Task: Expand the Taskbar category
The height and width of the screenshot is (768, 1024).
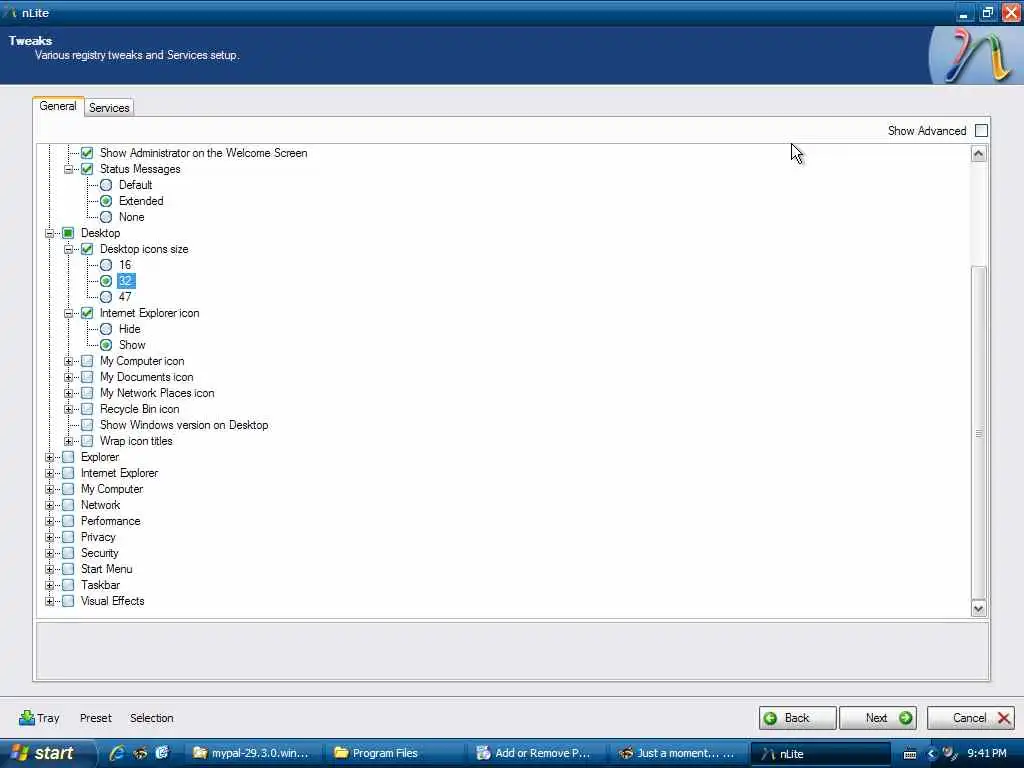Action: pyautogui.click(x=50, y=585)
